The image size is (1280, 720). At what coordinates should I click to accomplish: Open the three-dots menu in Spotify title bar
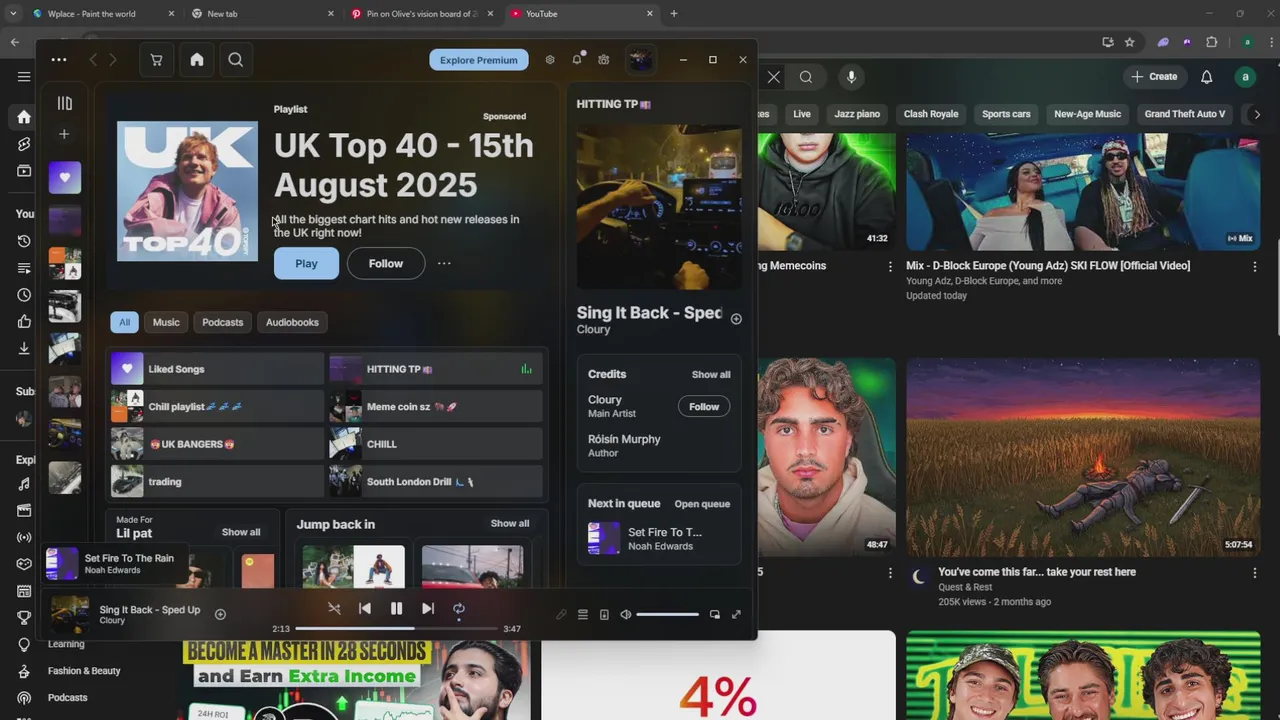click(x=59, y=60)
